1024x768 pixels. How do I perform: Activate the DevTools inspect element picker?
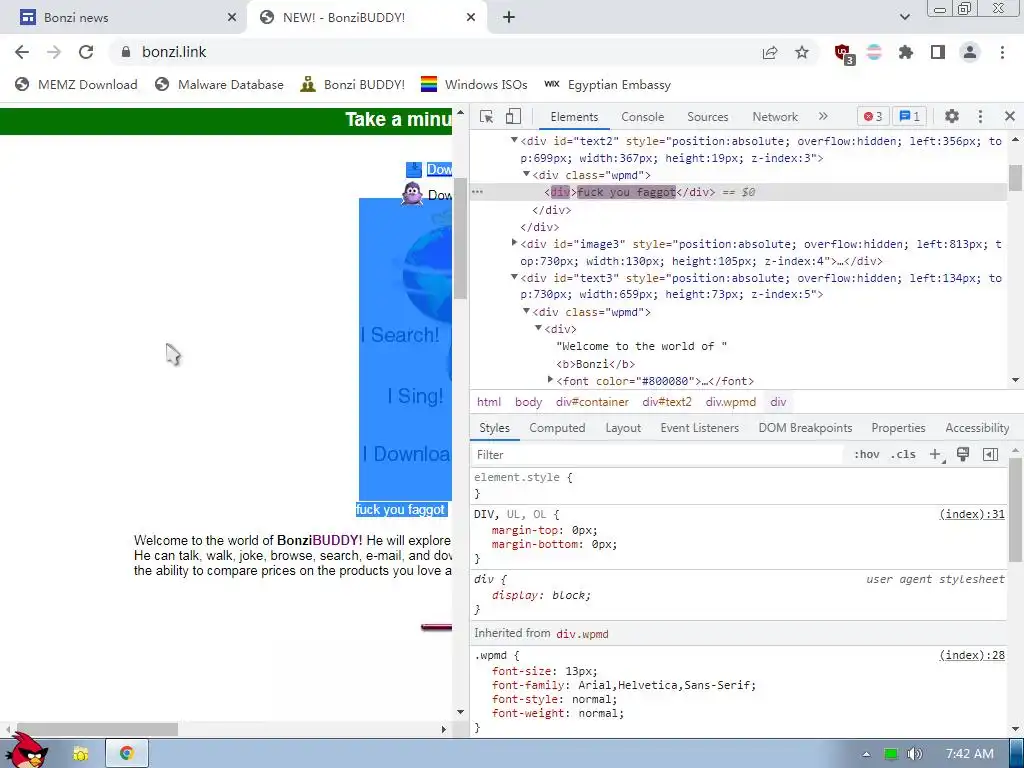tap(487, 117)
